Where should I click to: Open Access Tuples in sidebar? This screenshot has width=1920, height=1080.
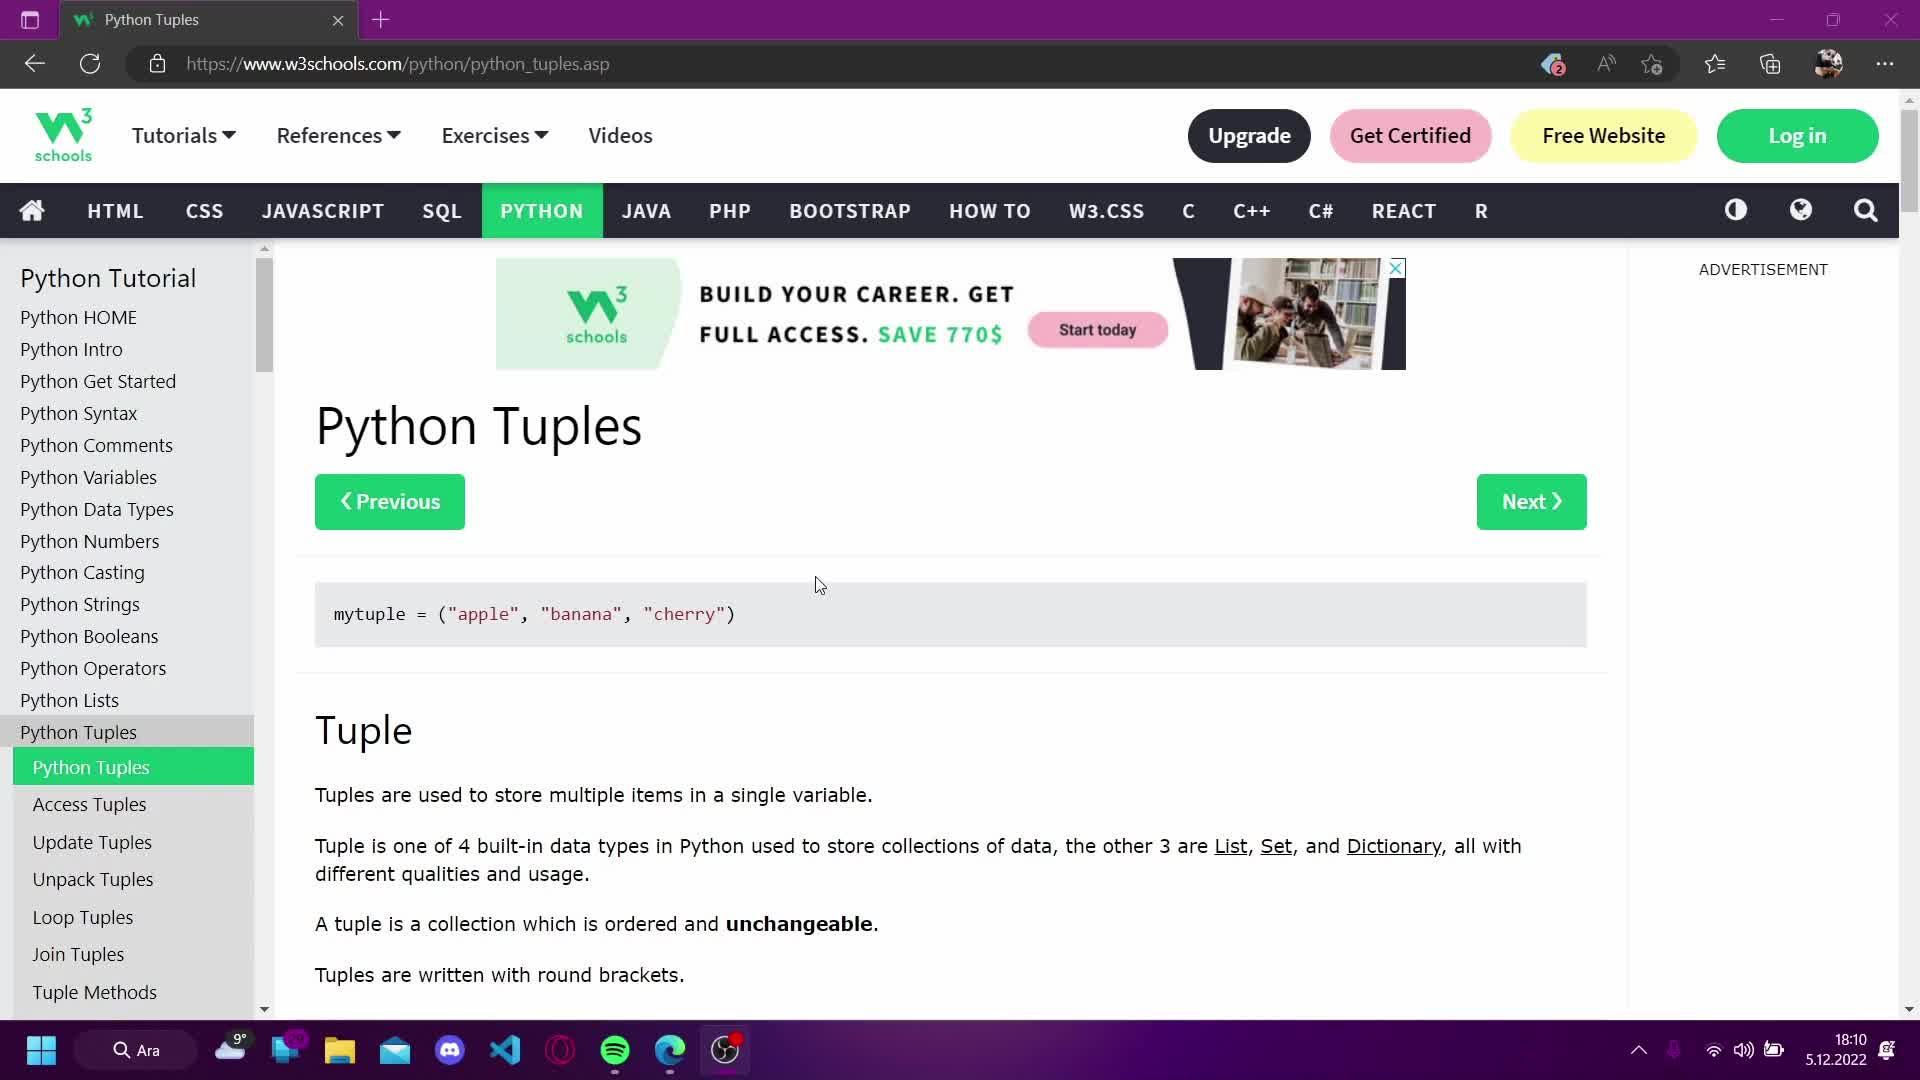(x=133, y=805)
